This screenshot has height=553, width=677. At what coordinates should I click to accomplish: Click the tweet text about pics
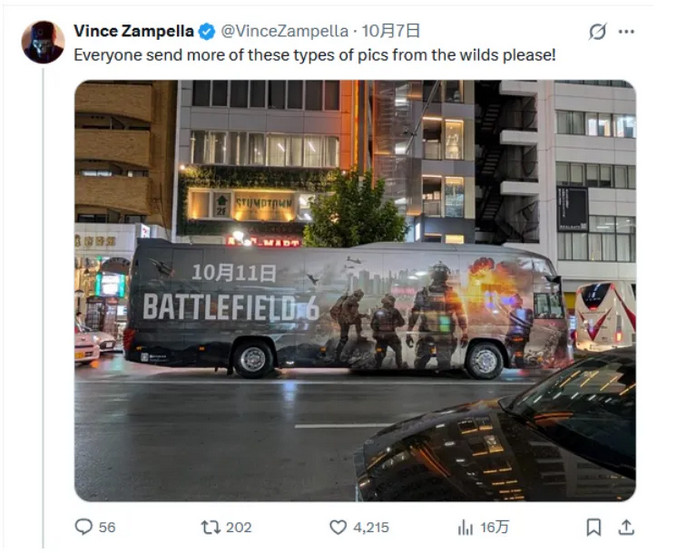(x=315, y=55)
